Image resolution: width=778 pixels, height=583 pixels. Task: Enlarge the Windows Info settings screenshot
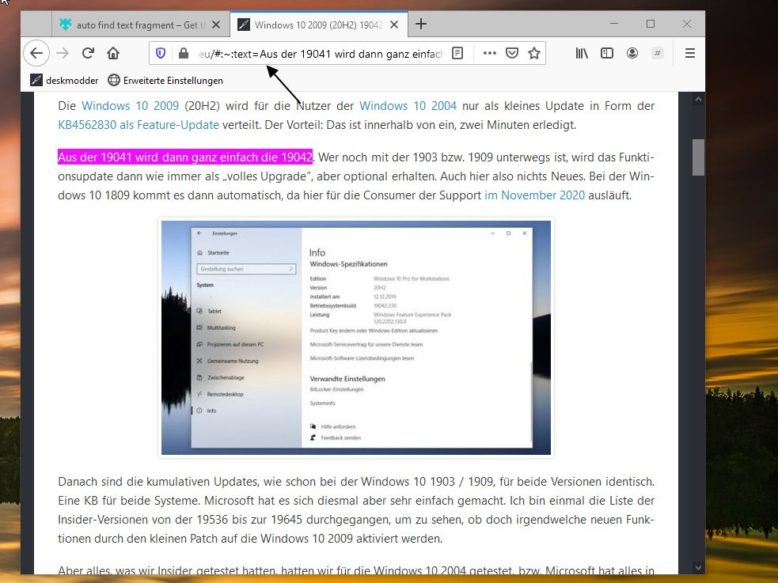click(x=356, y=337)
